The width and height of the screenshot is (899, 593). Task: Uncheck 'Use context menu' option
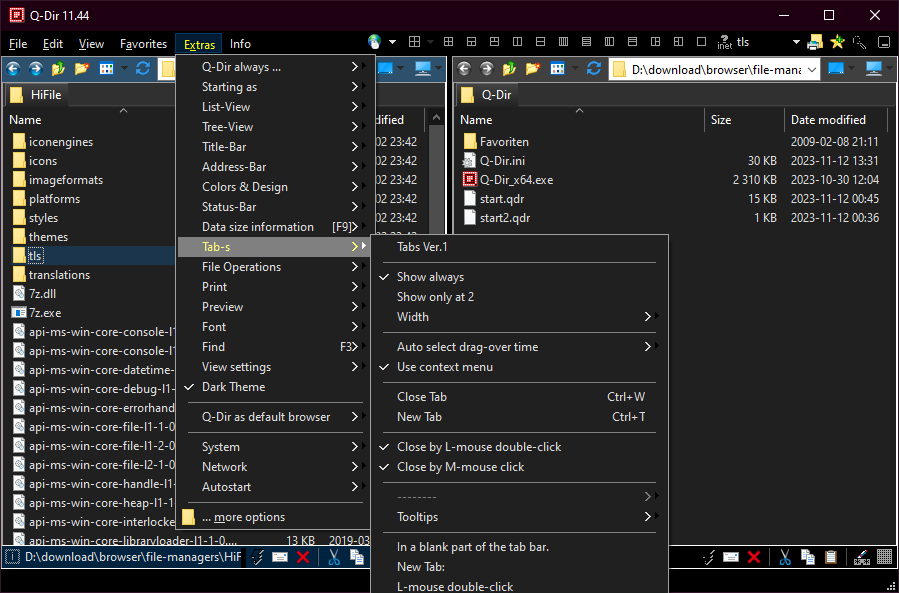click(444, 367)
